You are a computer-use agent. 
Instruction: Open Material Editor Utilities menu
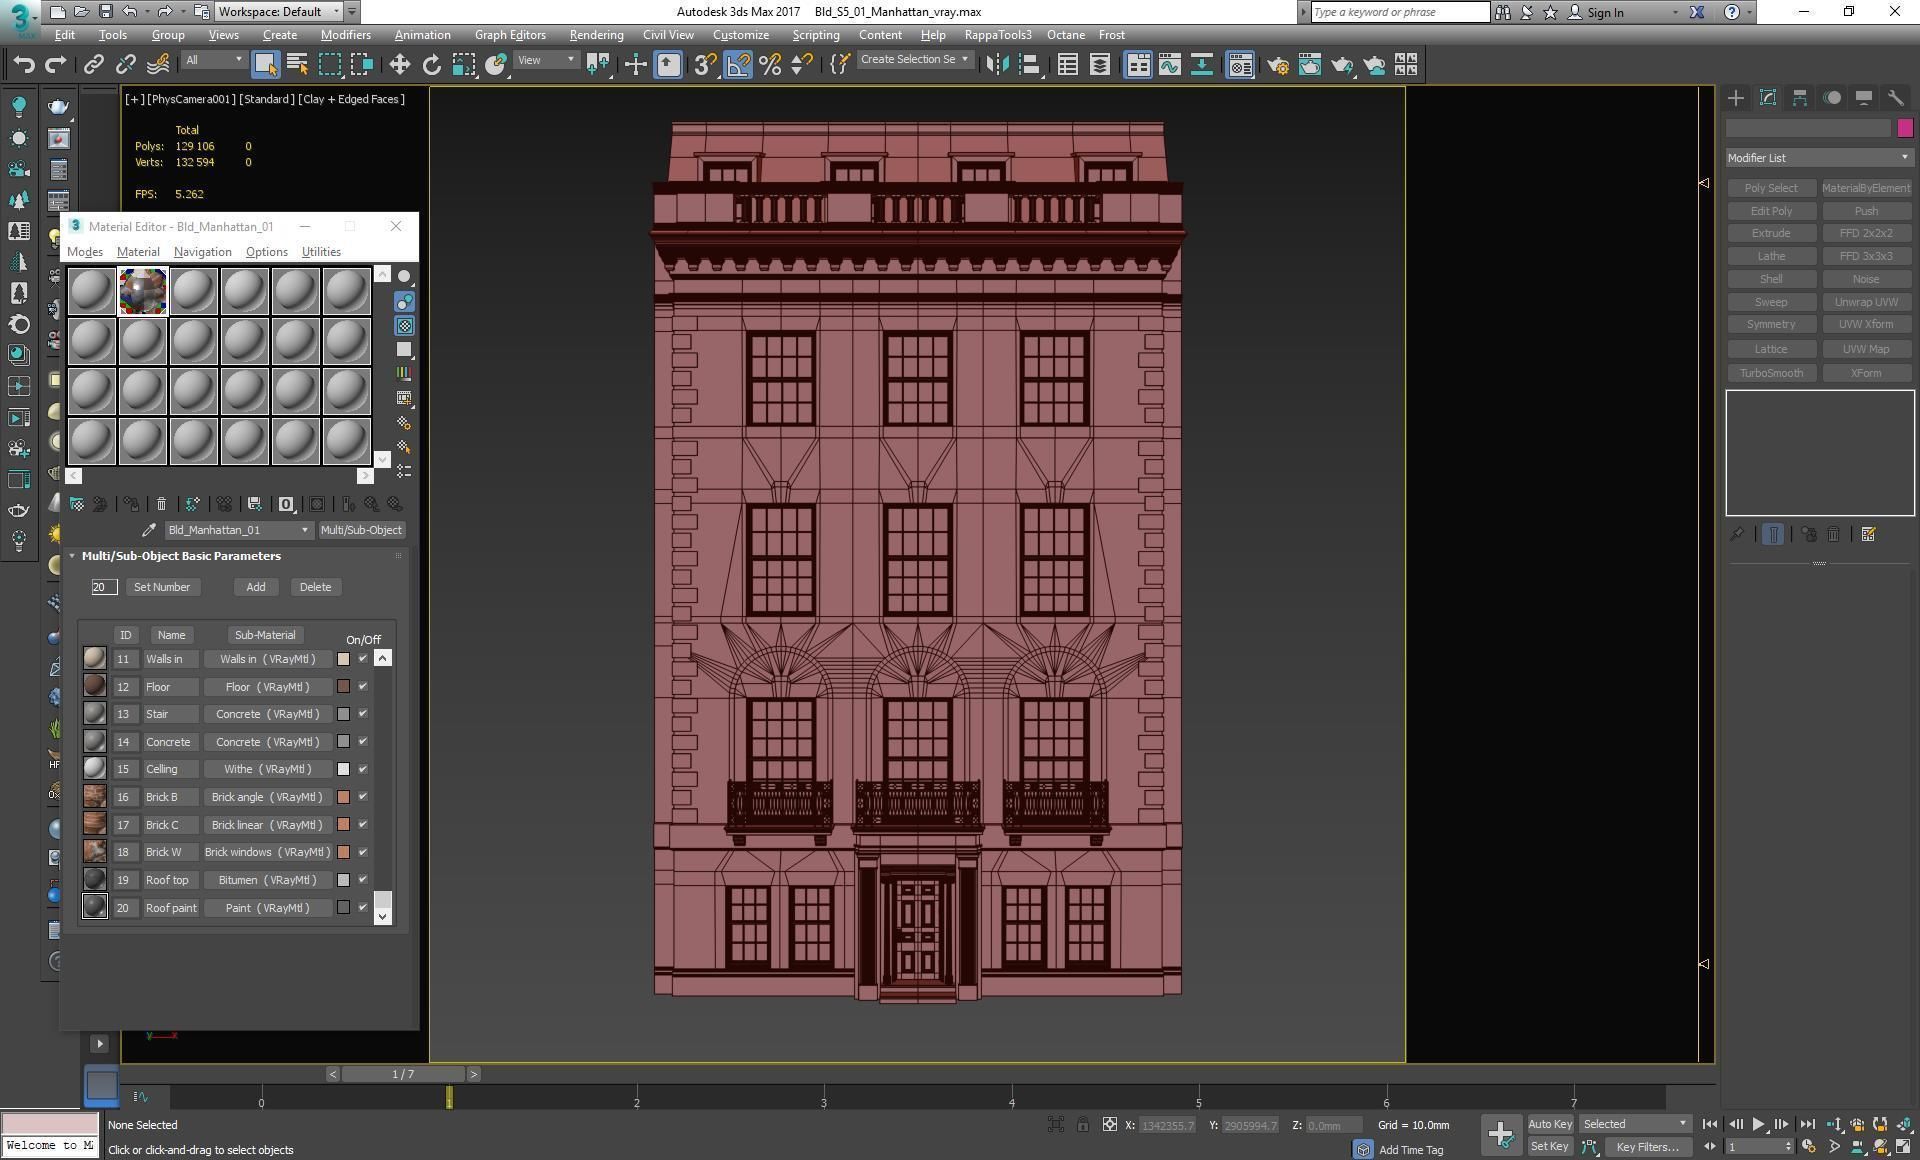tap(321, 252)
